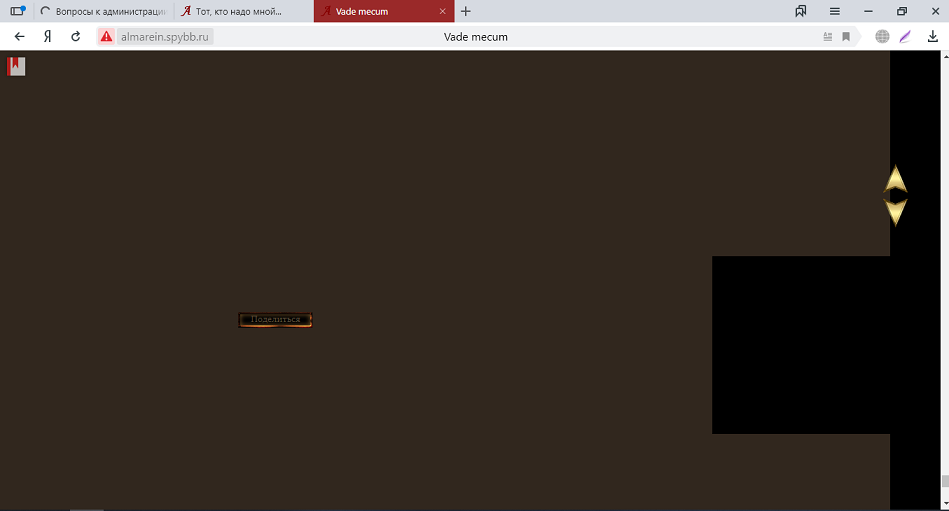Close the Vade mecum tab

pos(442,11)
